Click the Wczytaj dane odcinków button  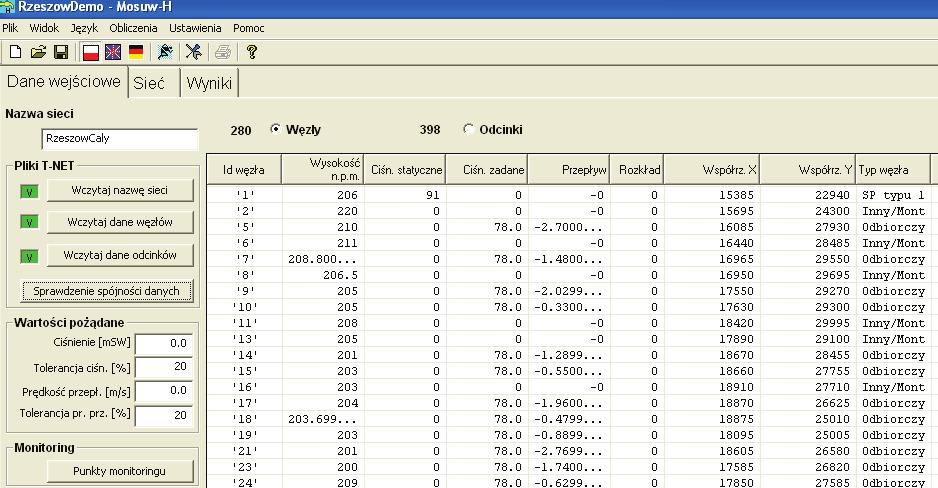click(120, 255)
